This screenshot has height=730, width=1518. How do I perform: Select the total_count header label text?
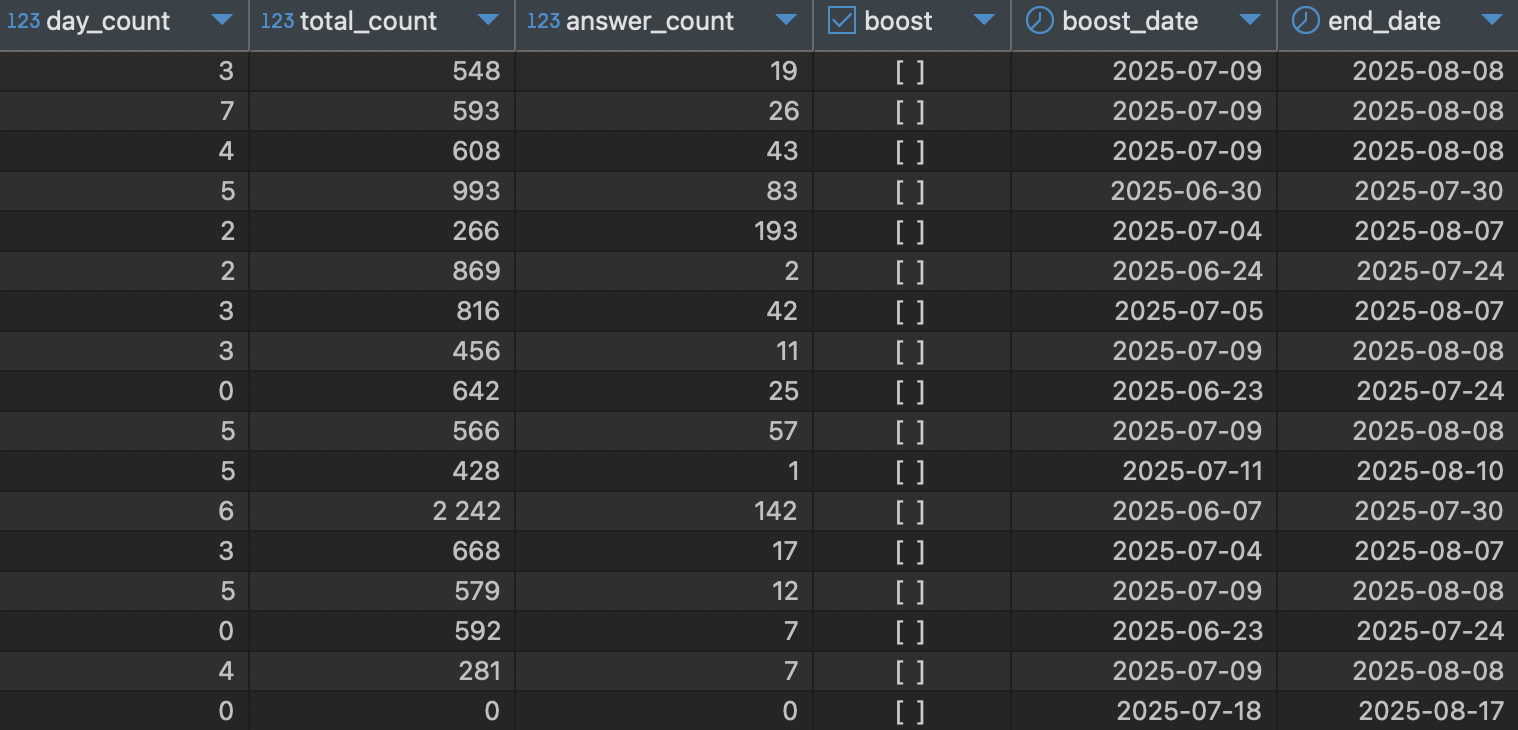[368, 21]
